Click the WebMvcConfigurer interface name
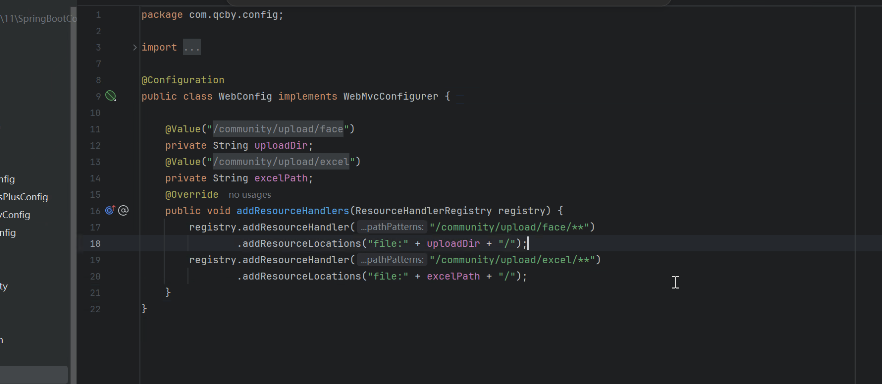882x384 pixels. point(390,96)
